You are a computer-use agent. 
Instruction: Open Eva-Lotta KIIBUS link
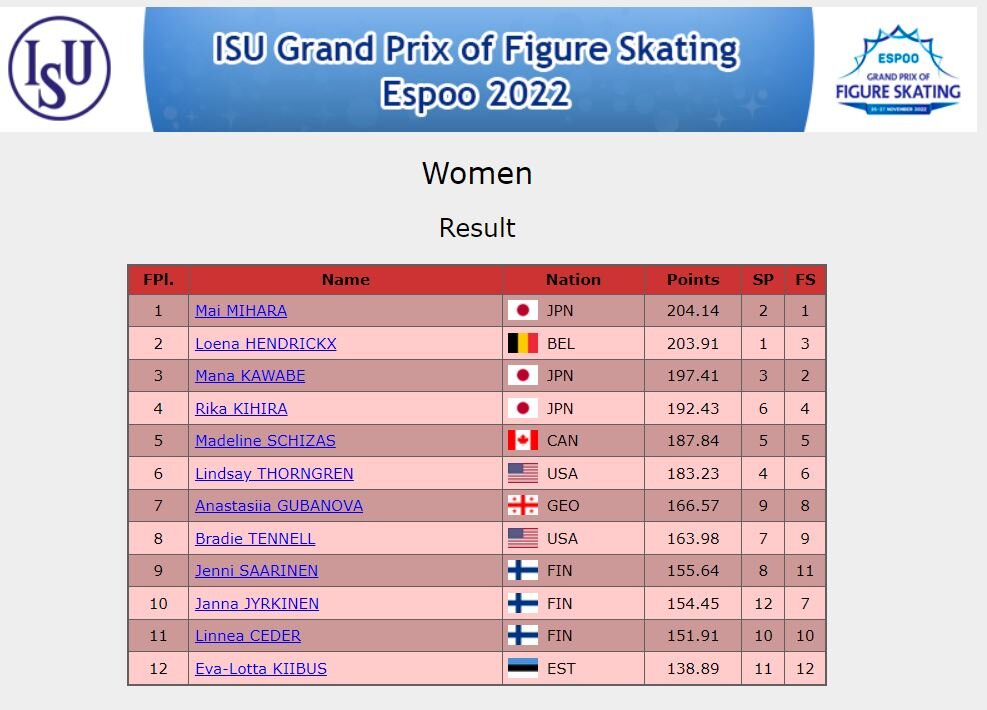pyautogui.click(x=261, y=668)
